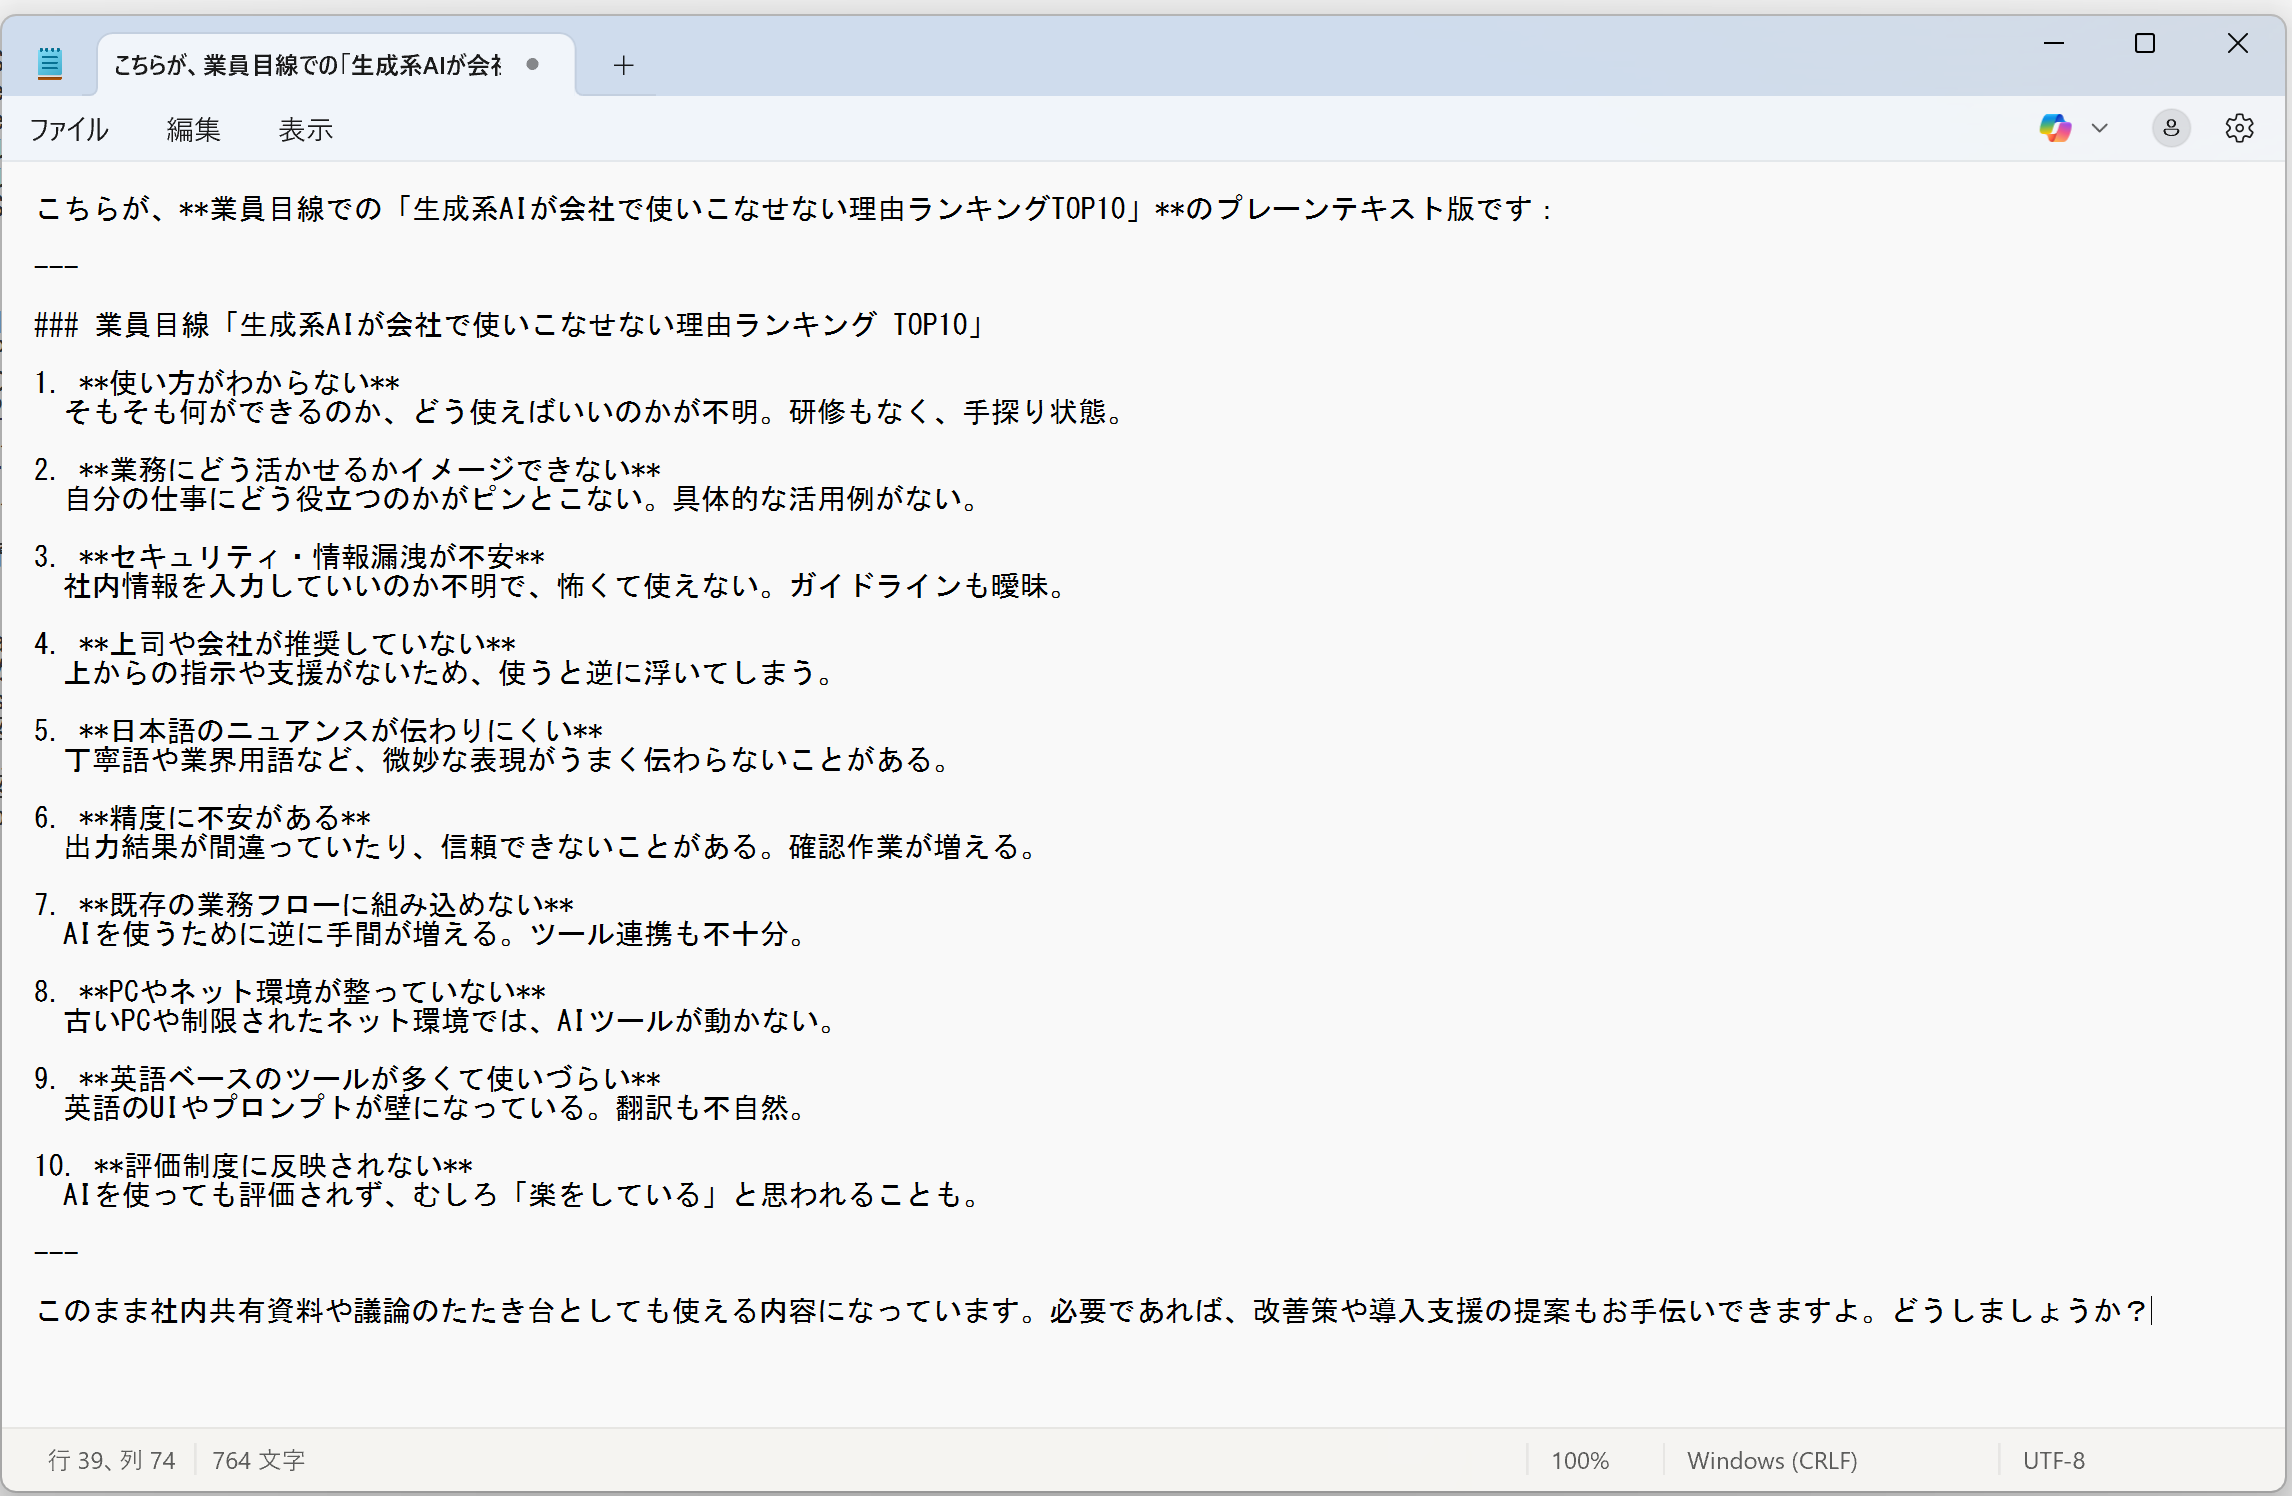Image resolution: width=2292 pixels, height=1496 pixels.
Task: Open Notepad settings via the gear icon
Action: pos(2239,128)
